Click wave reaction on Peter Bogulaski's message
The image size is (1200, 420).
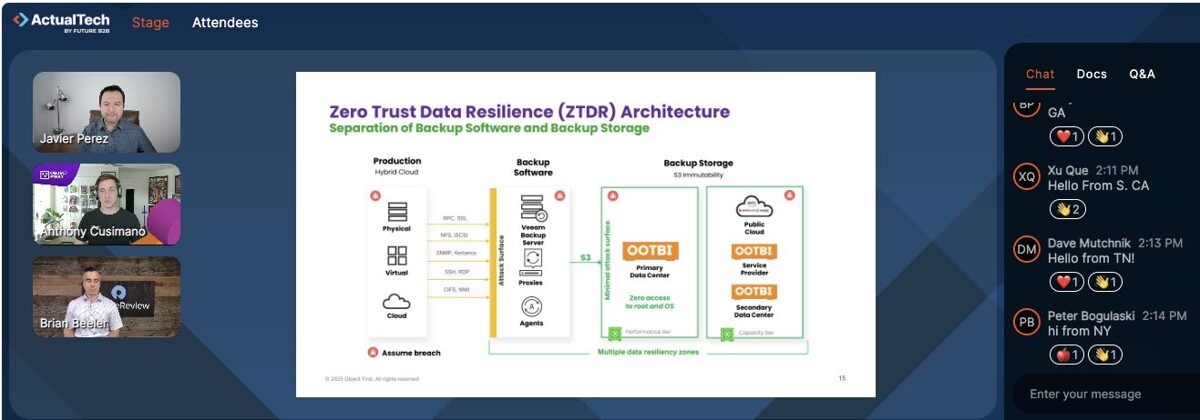click(1105, 354)
